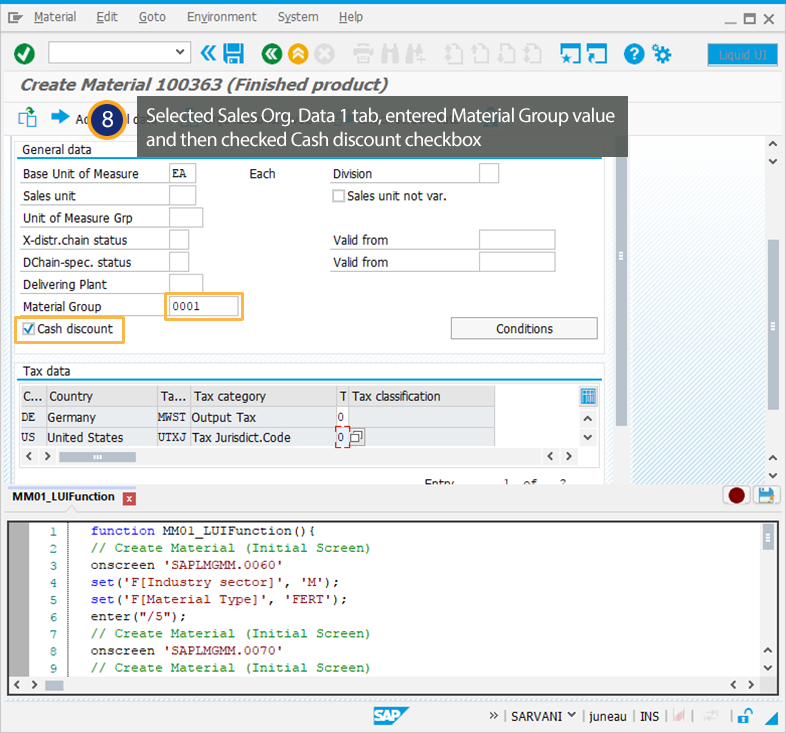Click the Material Group field with 0001
The image size is (786, 733).
click(x=204, y=306)
